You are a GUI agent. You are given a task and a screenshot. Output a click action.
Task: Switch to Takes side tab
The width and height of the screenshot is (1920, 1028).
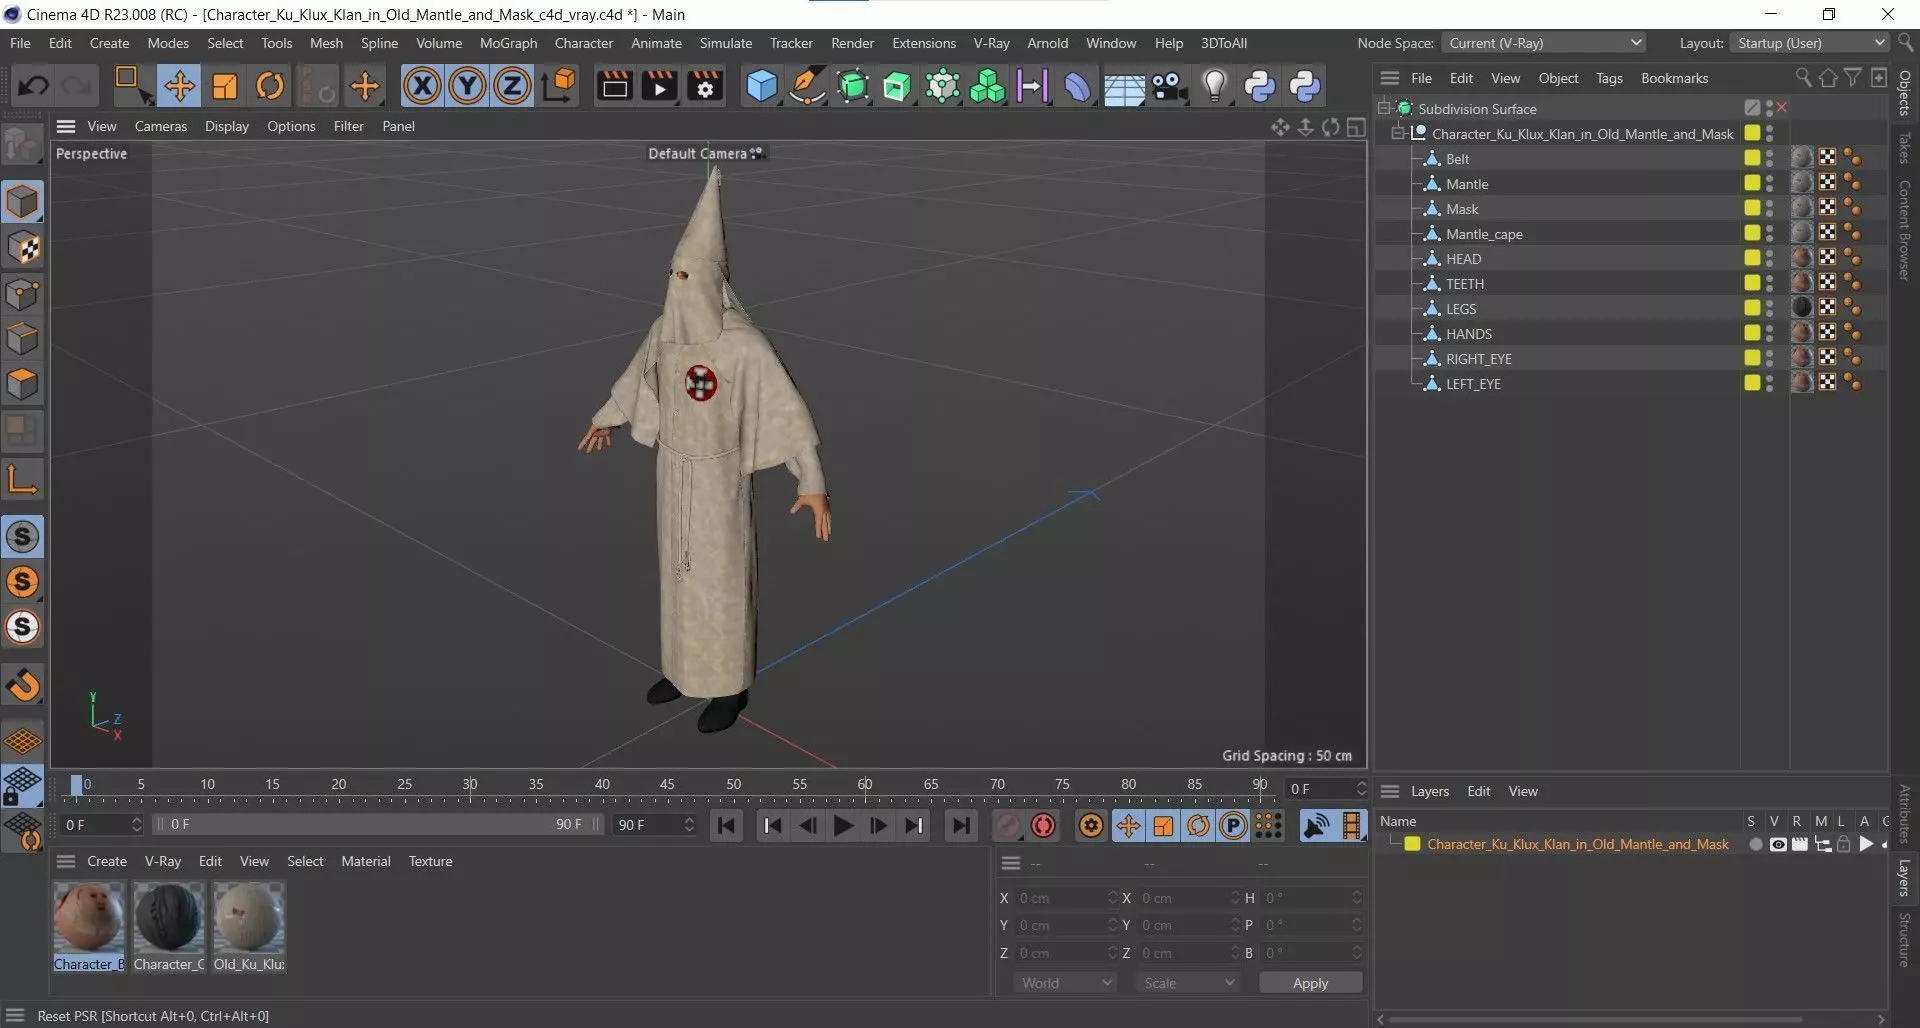click(x=1904, y=148)
